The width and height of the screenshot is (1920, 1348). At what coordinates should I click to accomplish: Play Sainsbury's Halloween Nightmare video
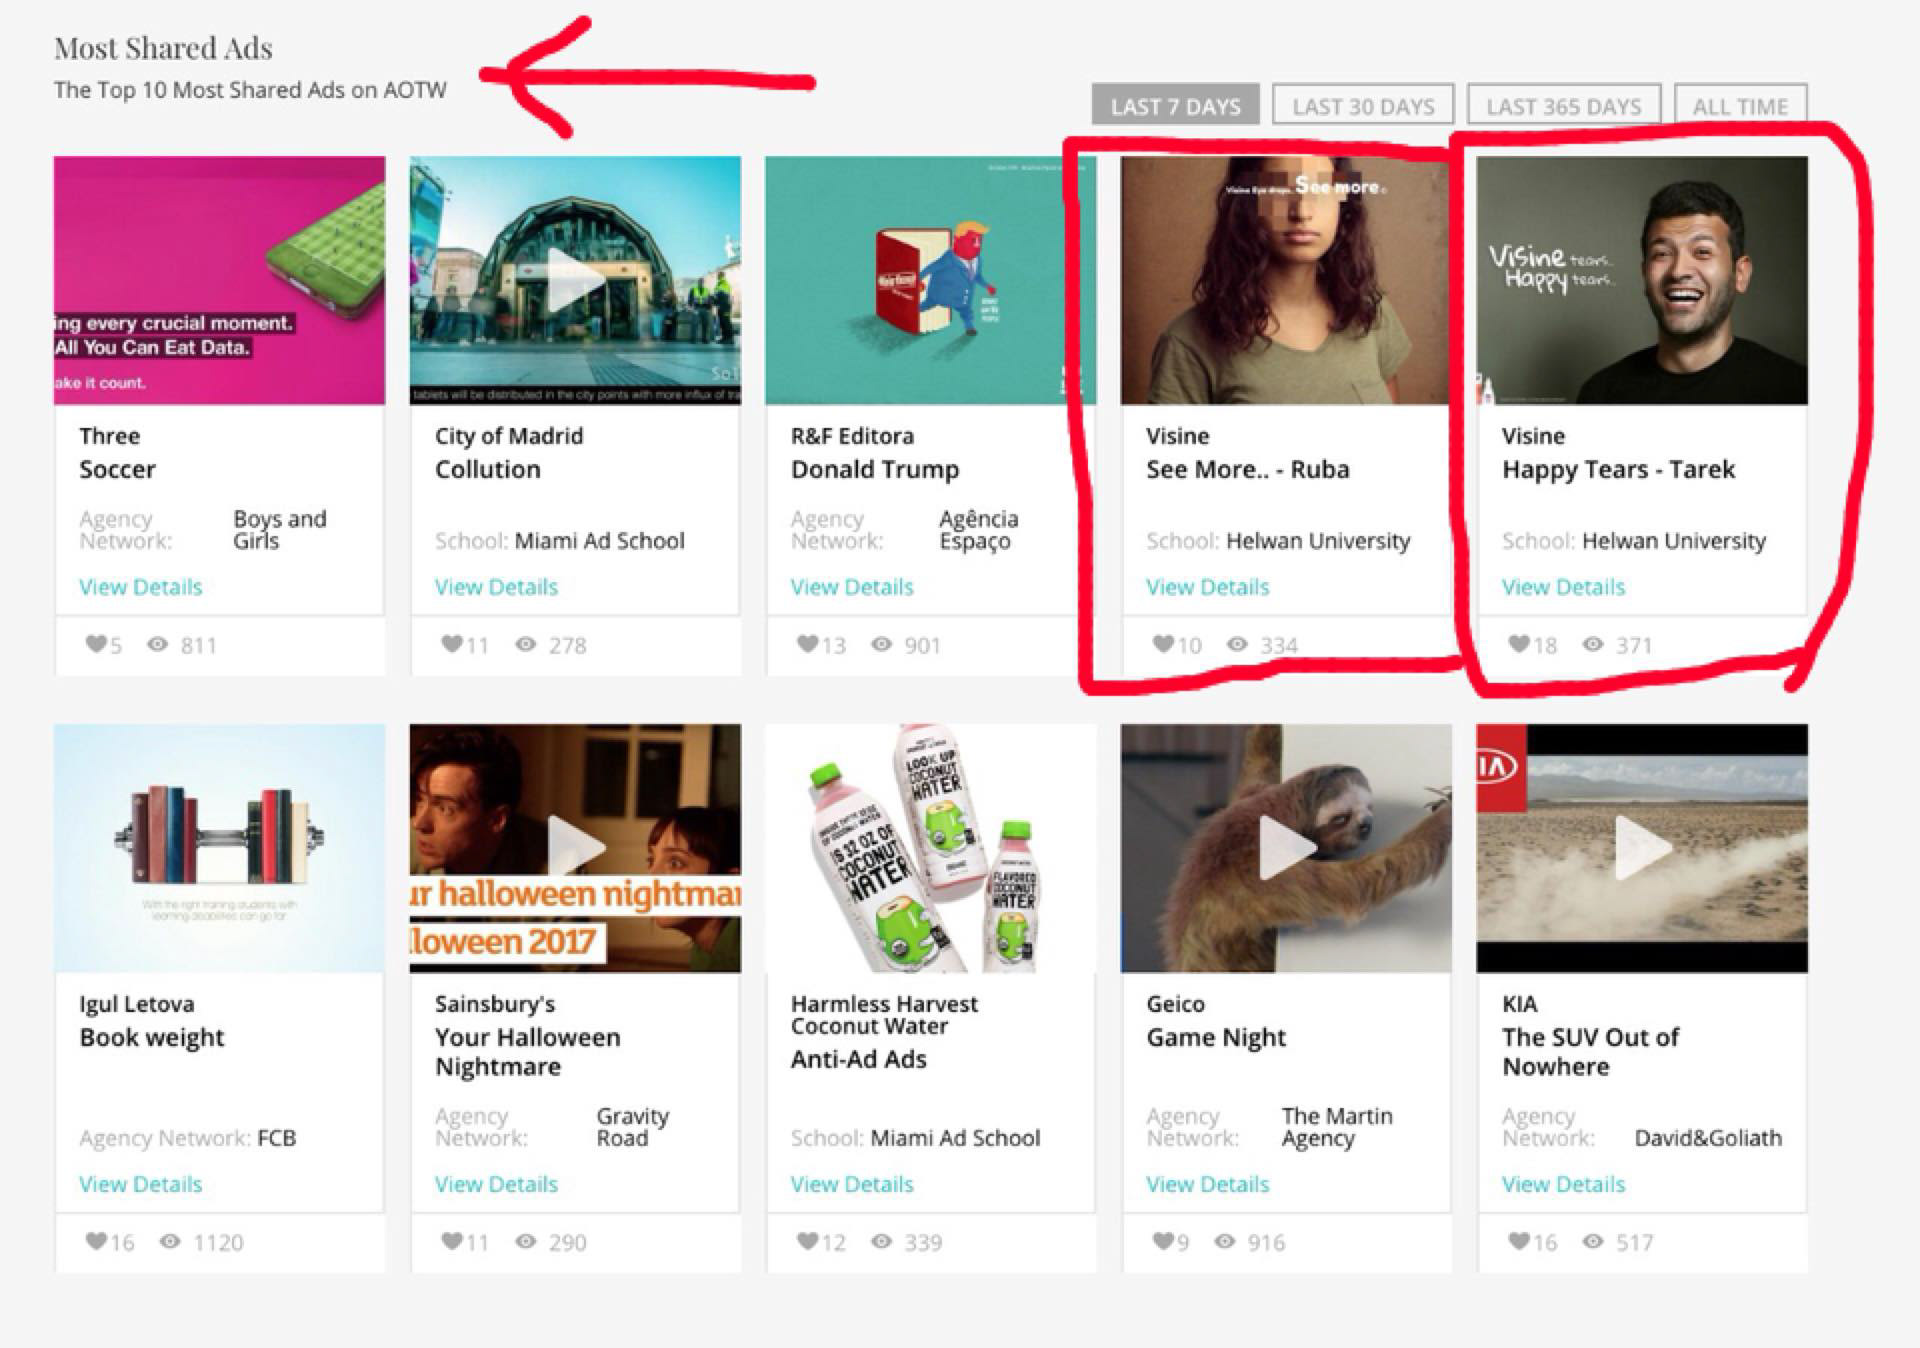tap(574, 847)
